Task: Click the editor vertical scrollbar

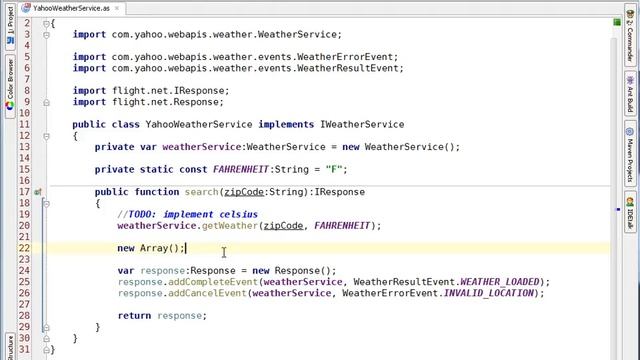Action: [614, 198]
